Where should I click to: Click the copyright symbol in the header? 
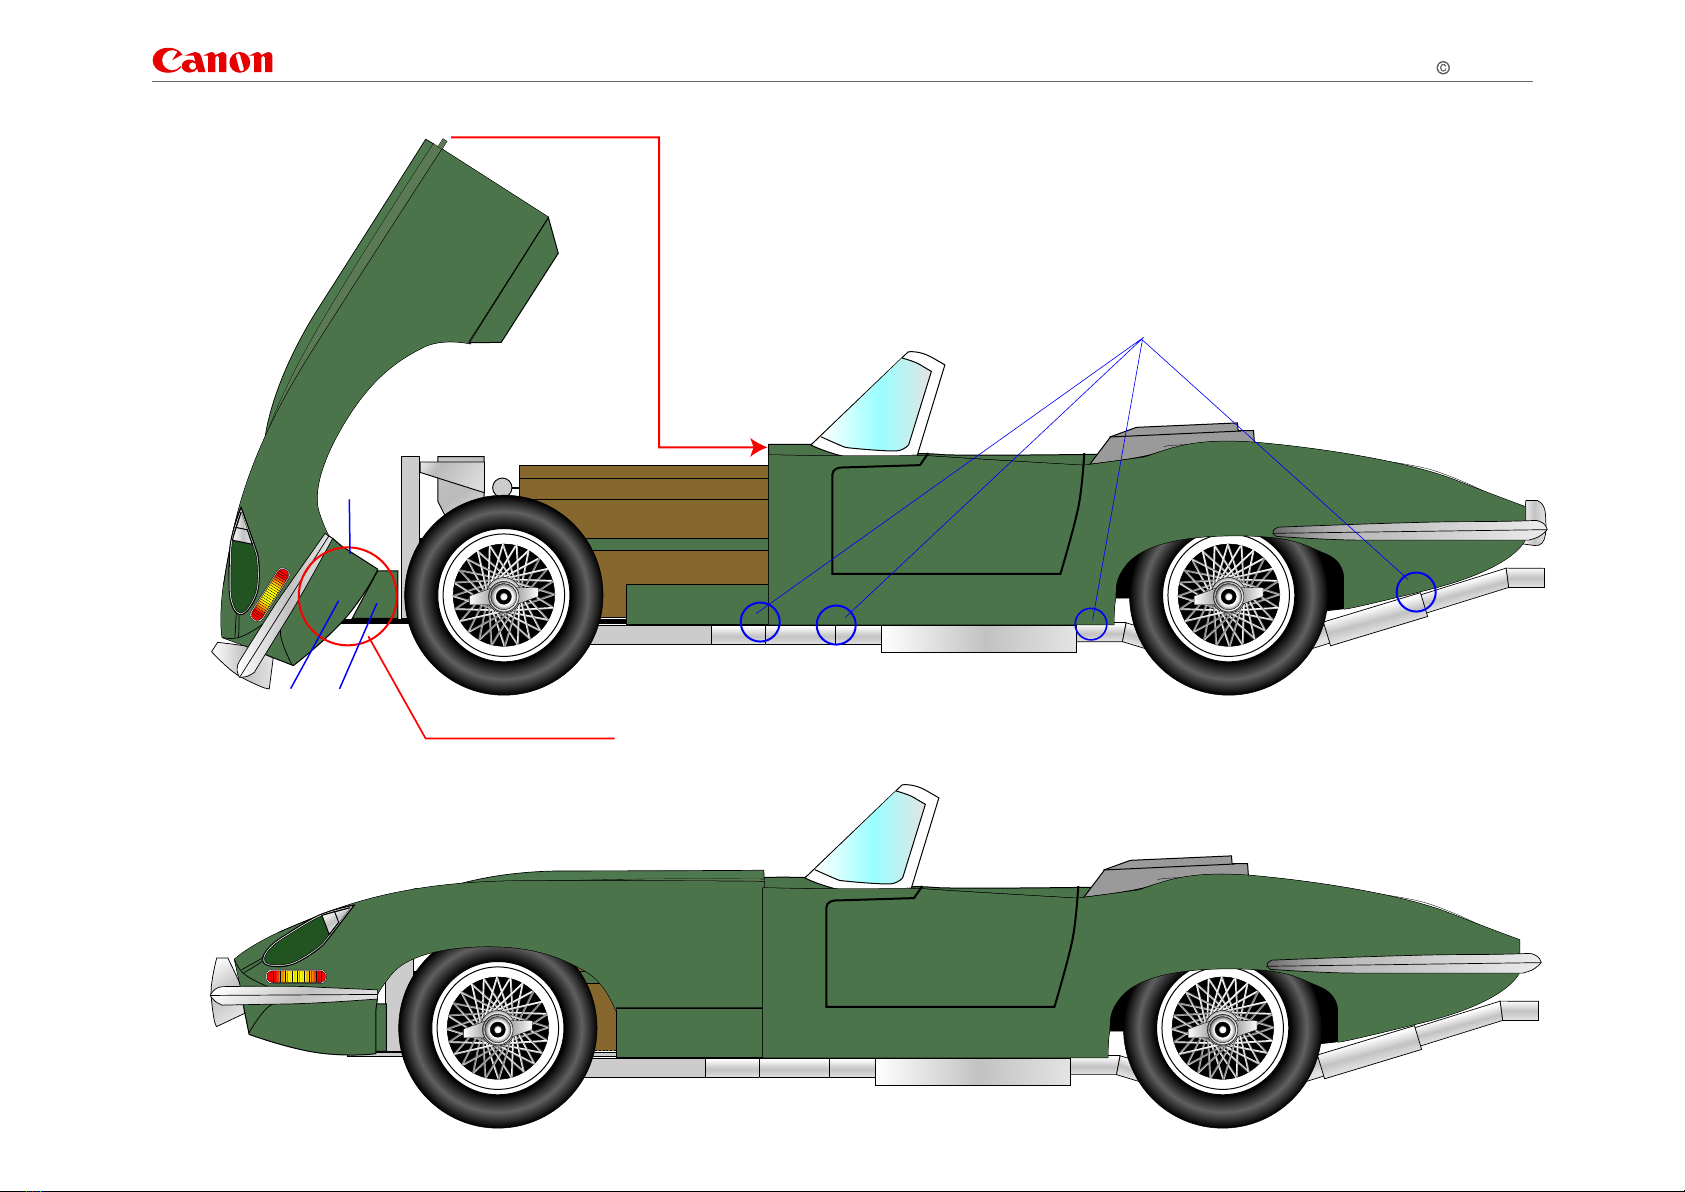click(1443, 68)
